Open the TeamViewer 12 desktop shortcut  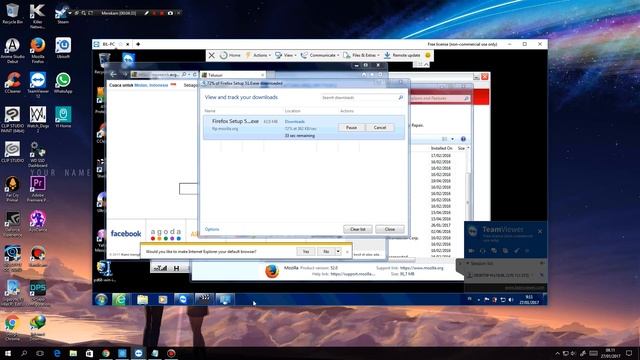pyautogui.click(x=38, y=84)
